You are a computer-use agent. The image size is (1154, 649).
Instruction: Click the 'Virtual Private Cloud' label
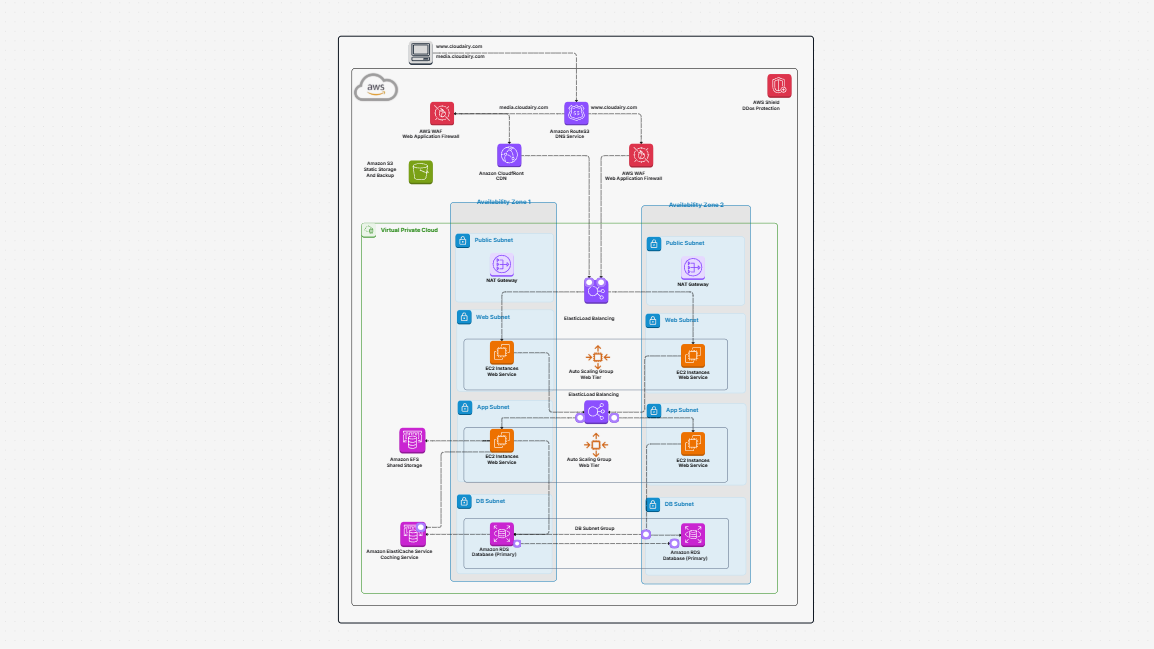[x=409, y=230]
